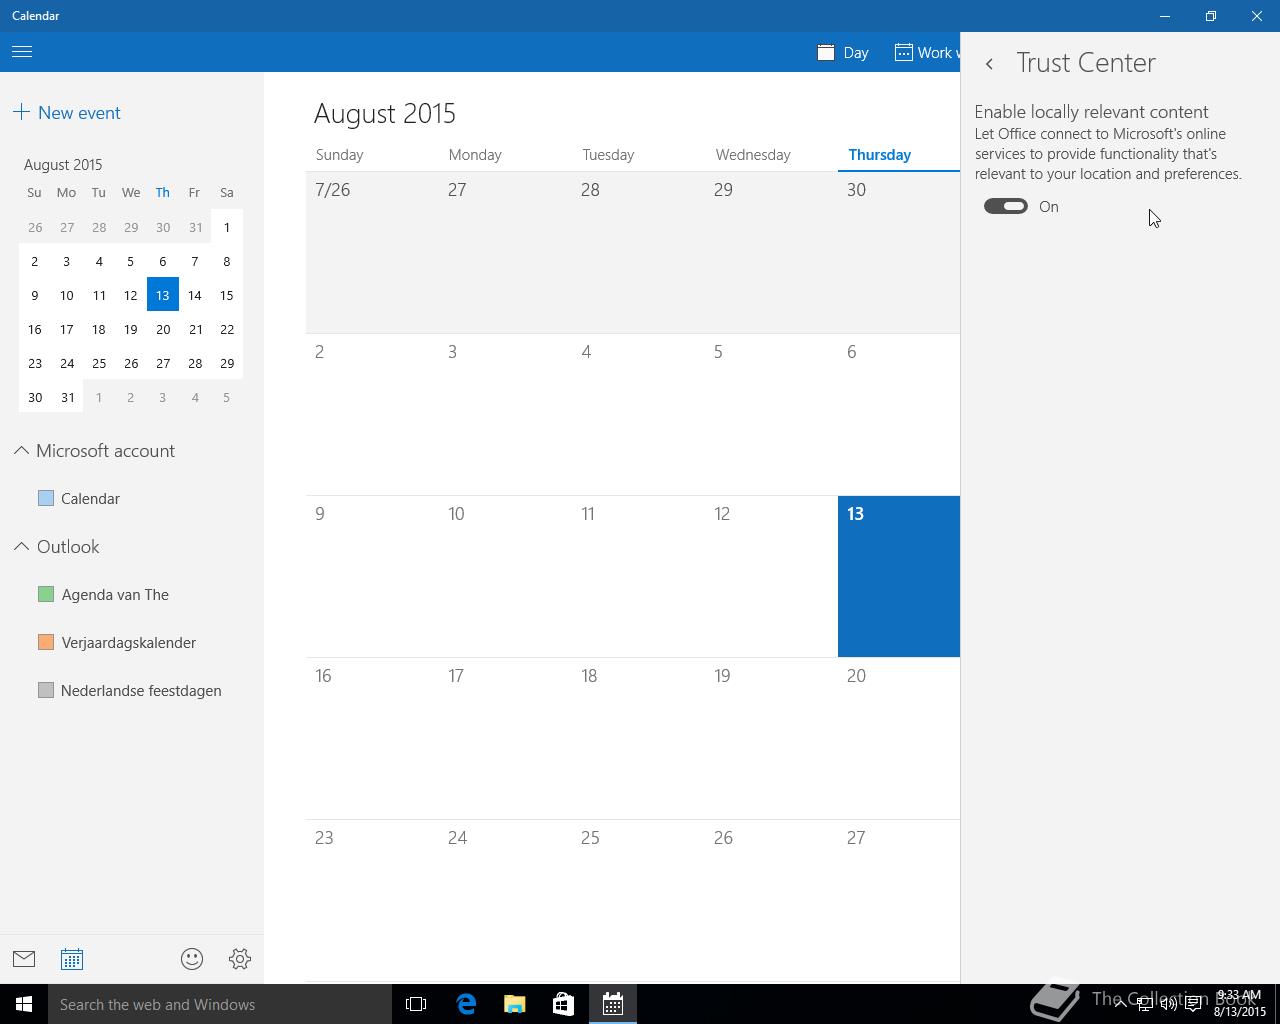1280x1024 pixels.
Task: Click the 7/26 Sunday cell in grid
Action: click(372, 252)
